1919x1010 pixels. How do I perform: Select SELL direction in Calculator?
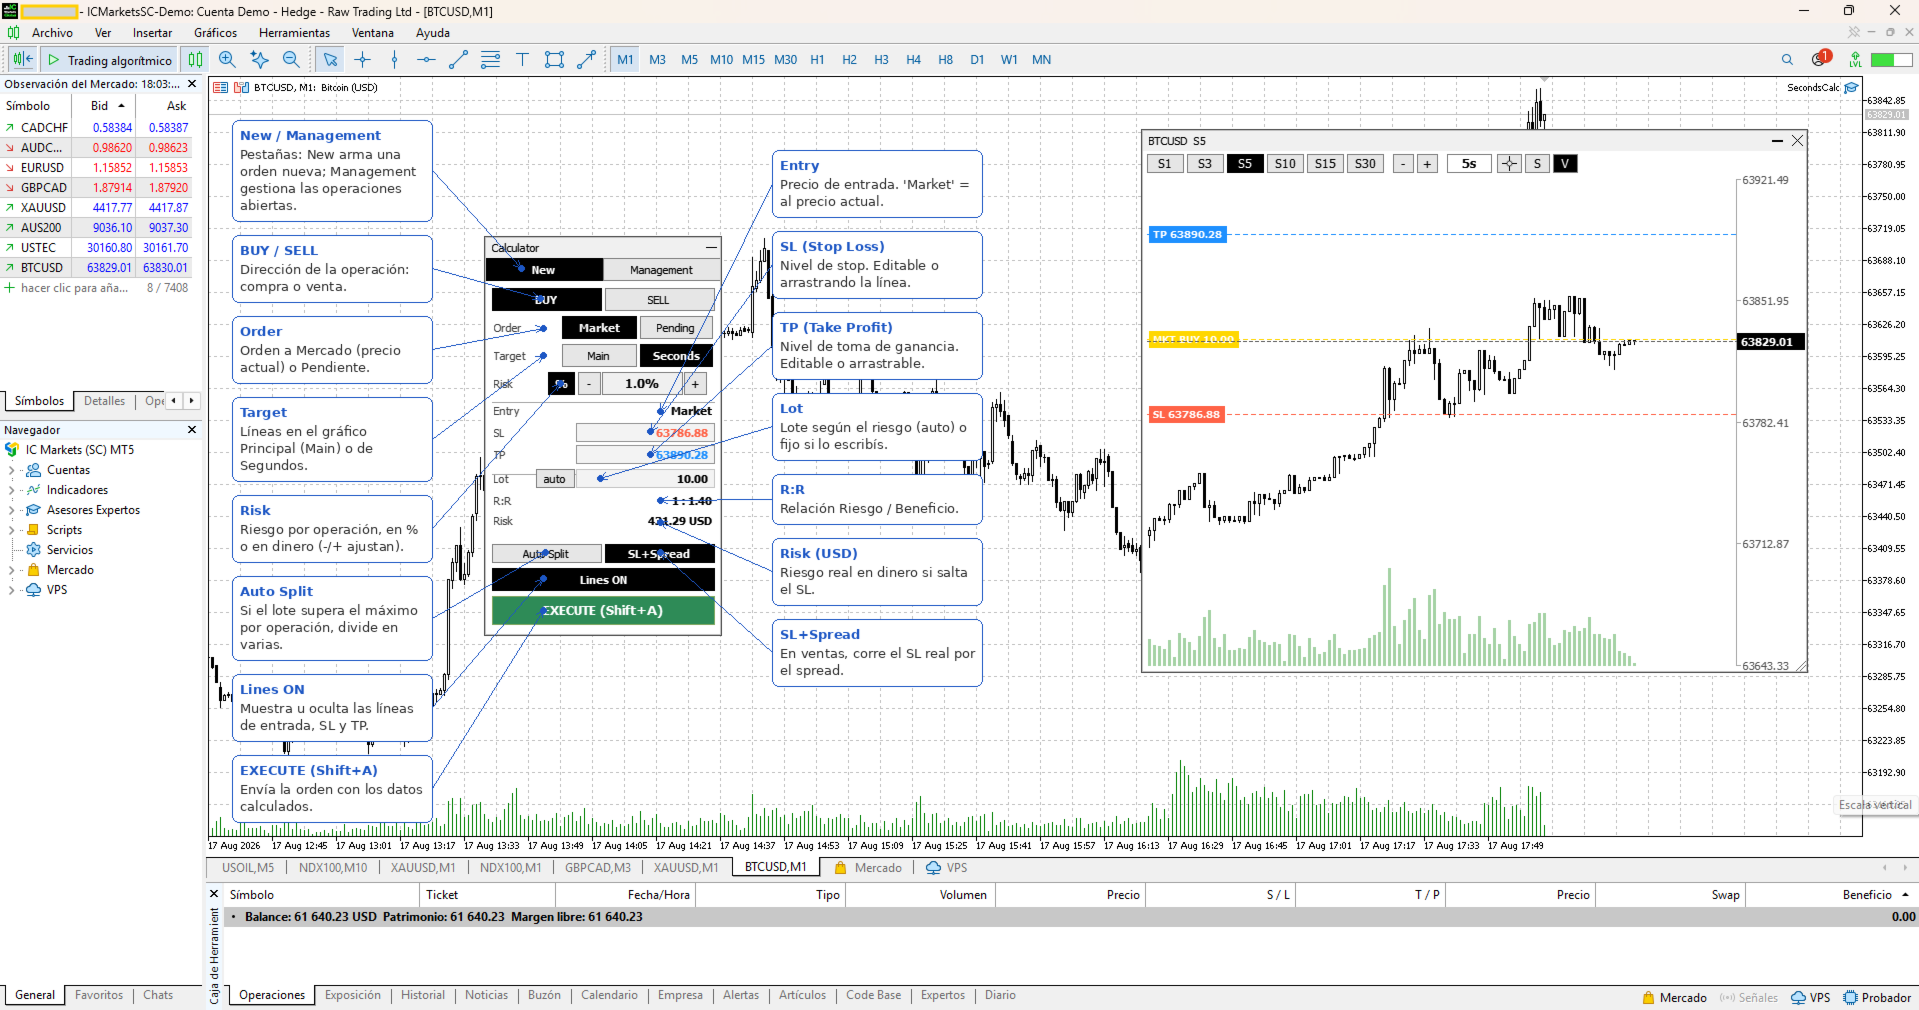[659, 300]
